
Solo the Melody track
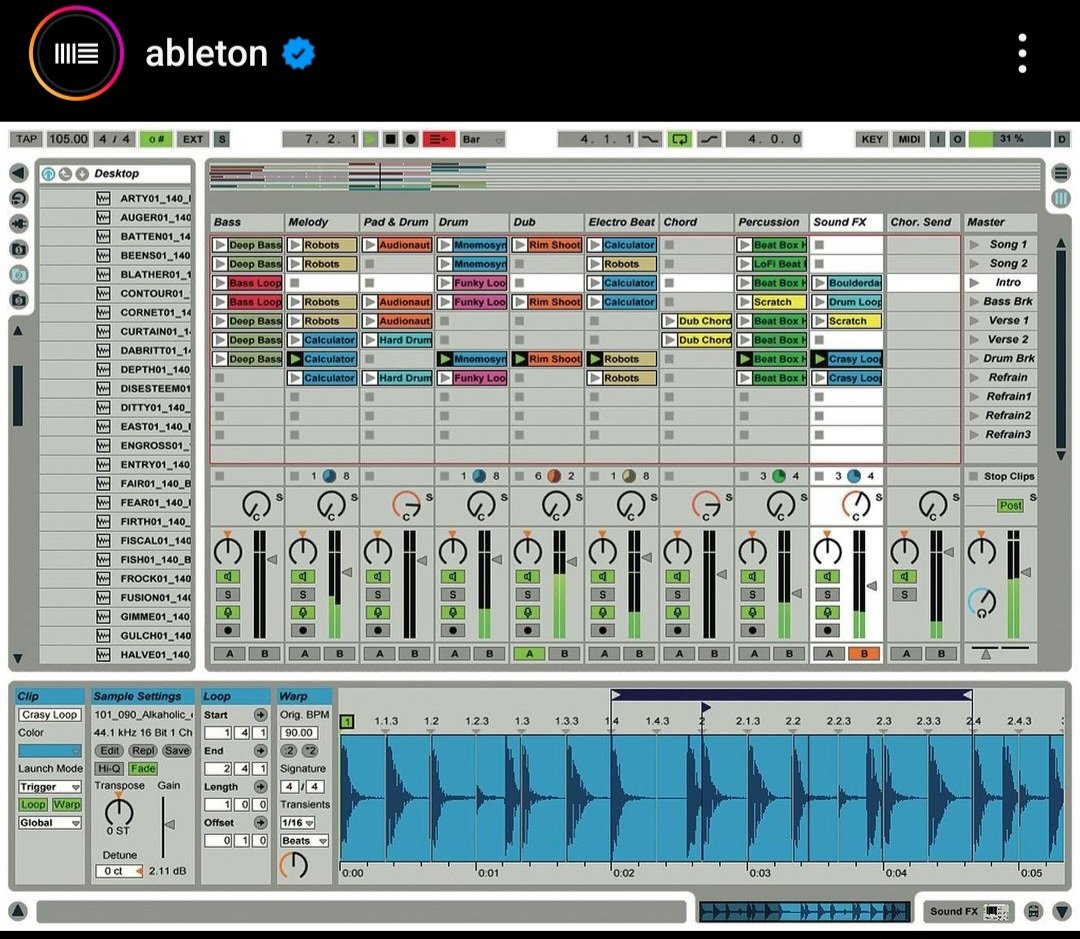point(302,595)
